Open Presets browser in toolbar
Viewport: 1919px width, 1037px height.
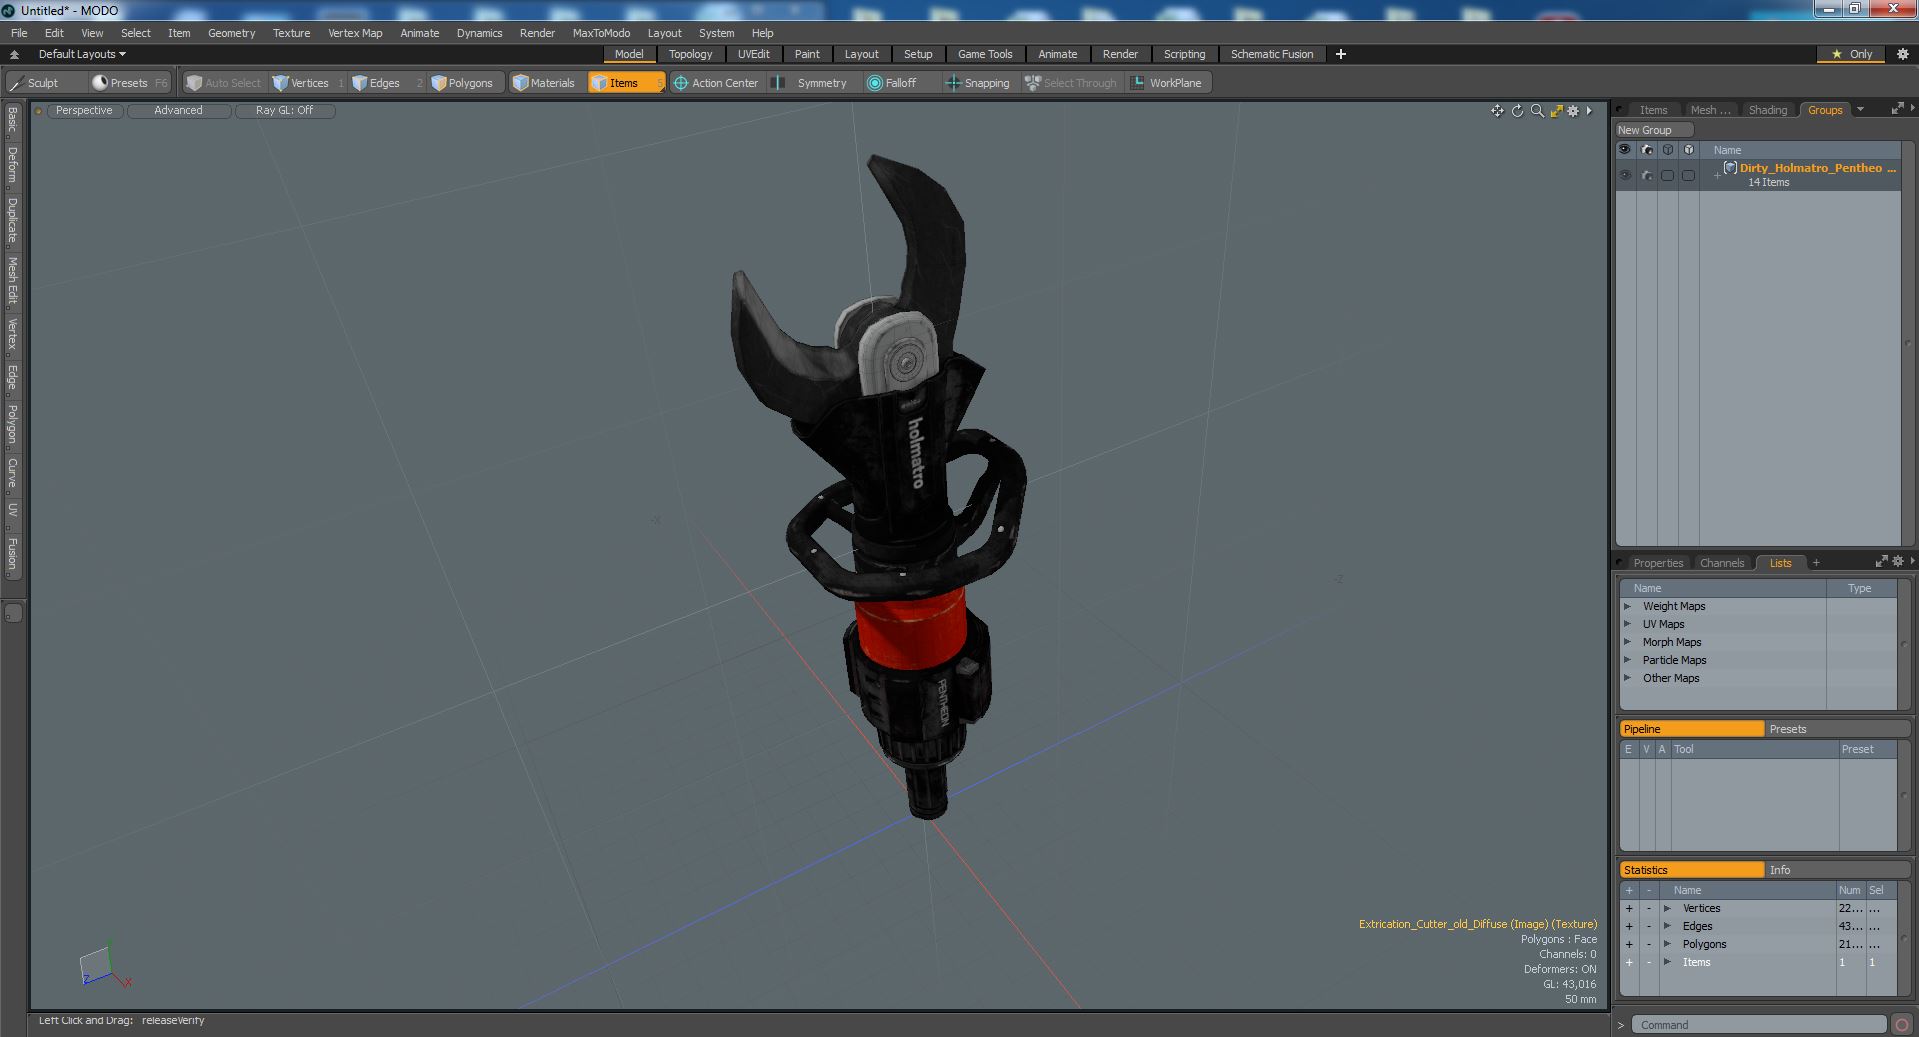coord(129,83)
